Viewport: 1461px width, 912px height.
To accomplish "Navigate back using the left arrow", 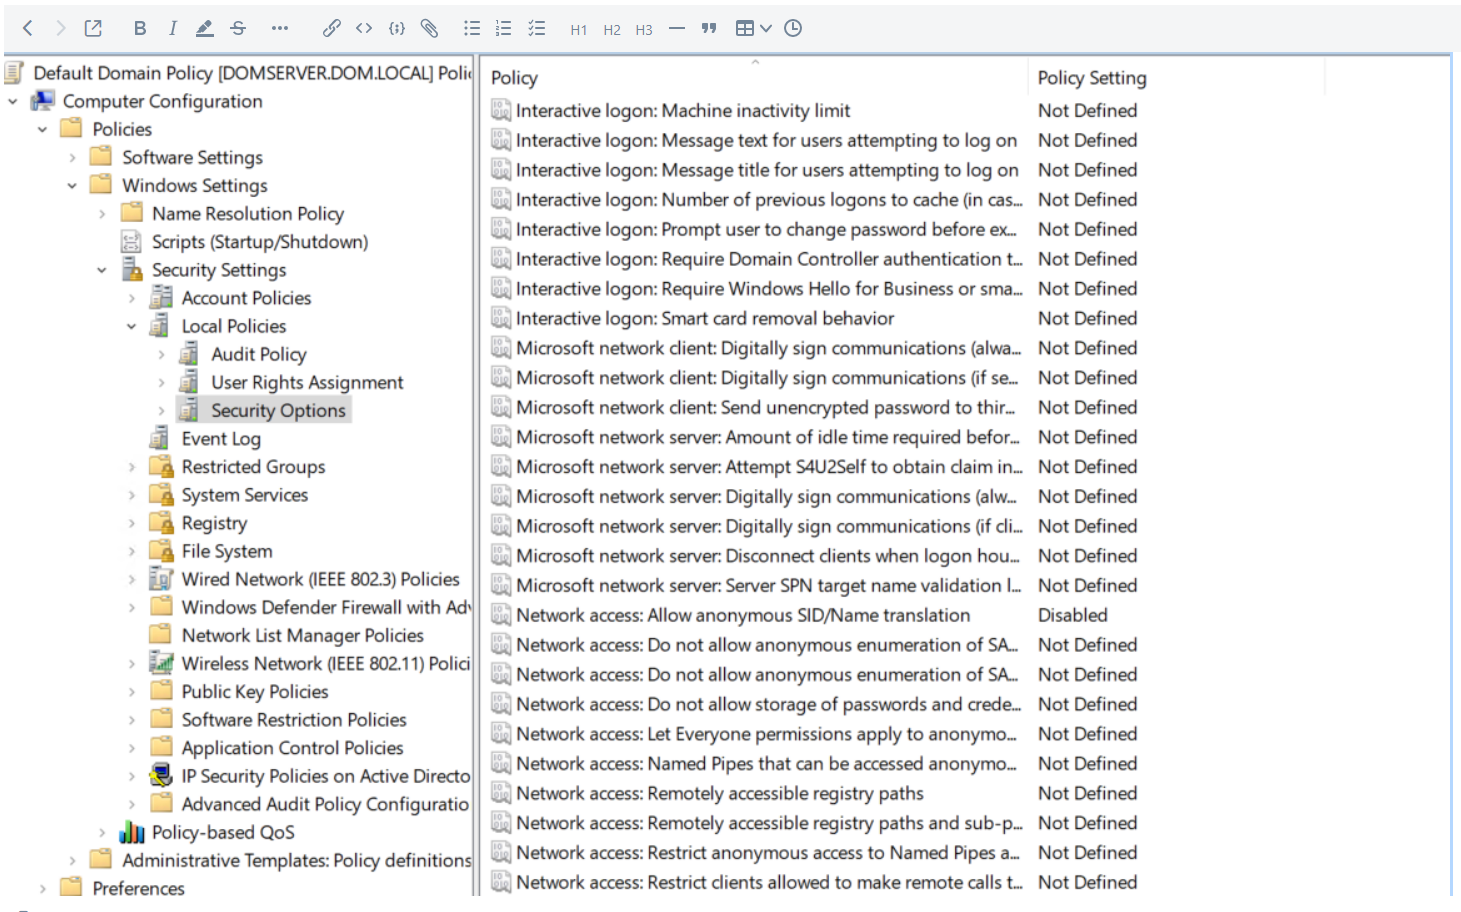I will tap(27, 28).
